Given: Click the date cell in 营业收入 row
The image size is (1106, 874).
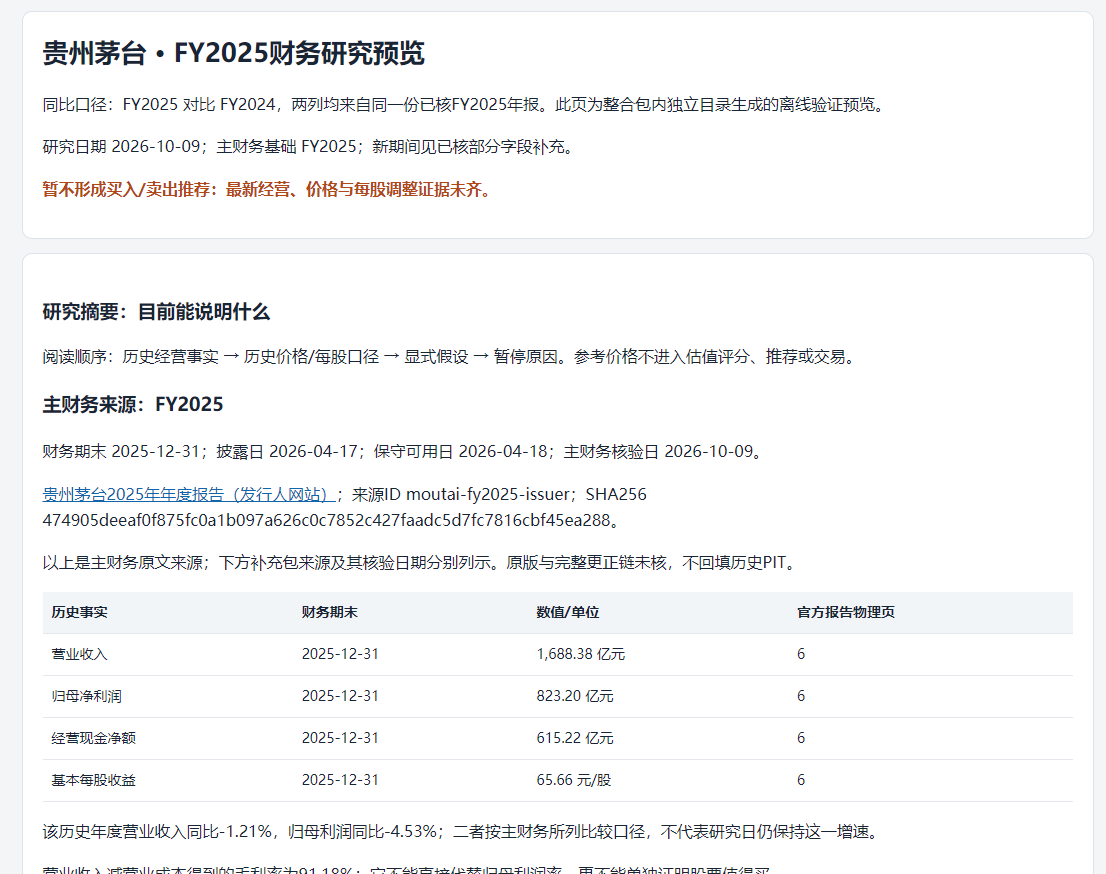Looking at the screenshot, I should coord(340,655).
